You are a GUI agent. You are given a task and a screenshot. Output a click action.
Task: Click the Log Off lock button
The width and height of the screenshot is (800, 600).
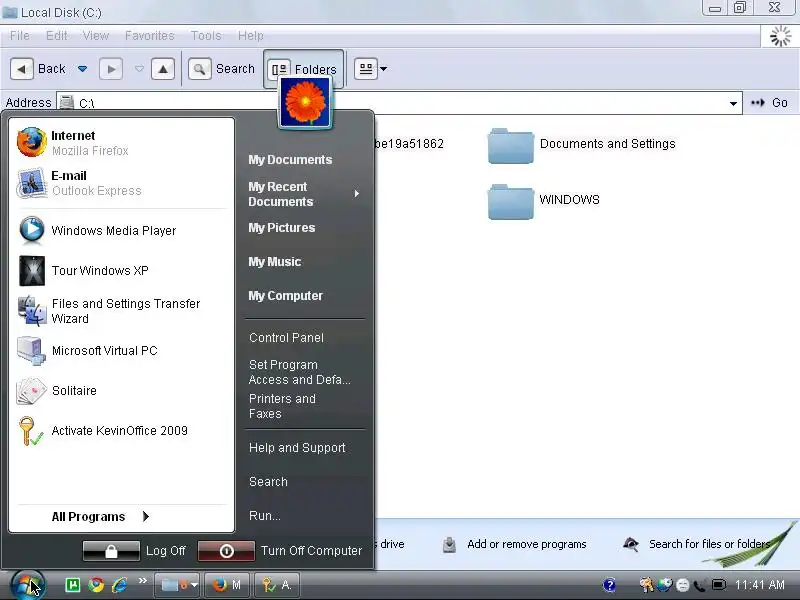[x=111, y=551]
